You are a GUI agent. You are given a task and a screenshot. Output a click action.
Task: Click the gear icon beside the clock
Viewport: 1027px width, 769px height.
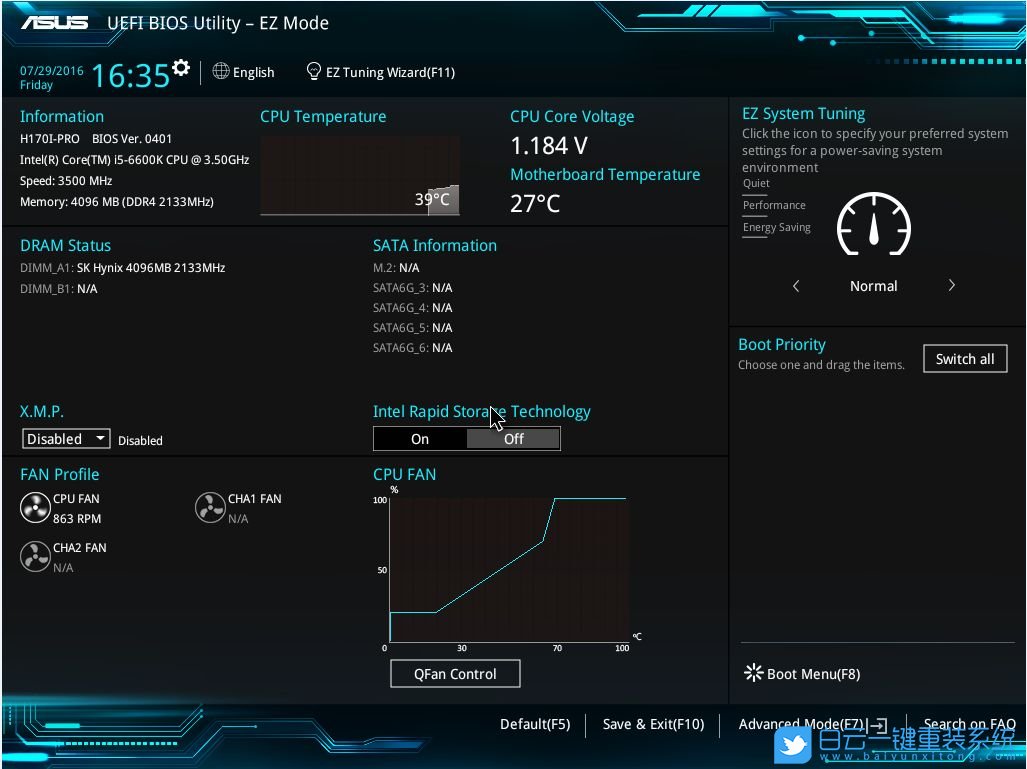point(181,68)
